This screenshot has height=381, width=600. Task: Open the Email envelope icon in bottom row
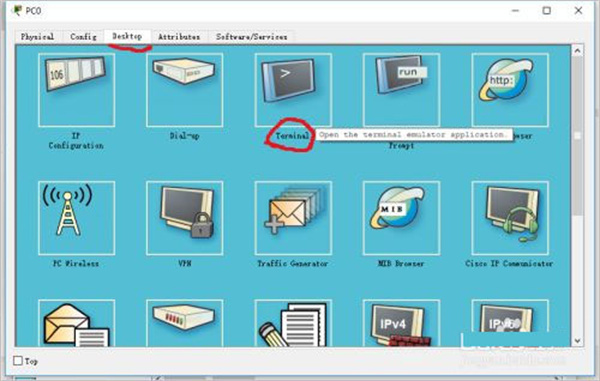click(x=77, y=324)
